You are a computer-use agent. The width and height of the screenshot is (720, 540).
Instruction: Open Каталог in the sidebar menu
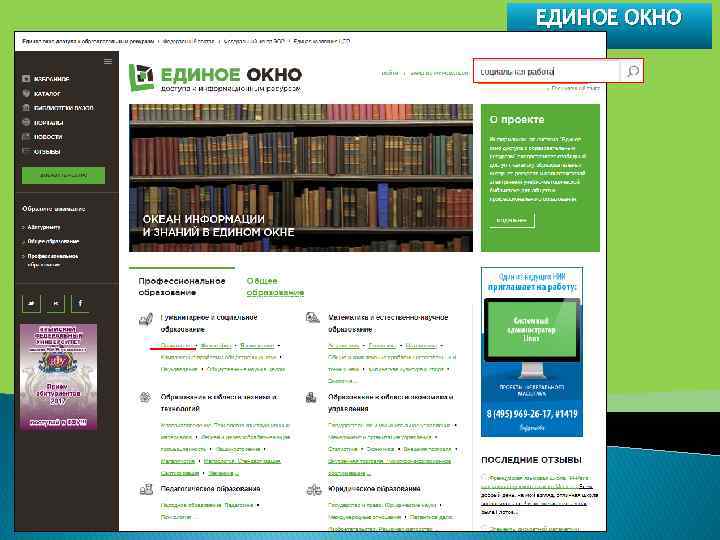coord(47,94)
